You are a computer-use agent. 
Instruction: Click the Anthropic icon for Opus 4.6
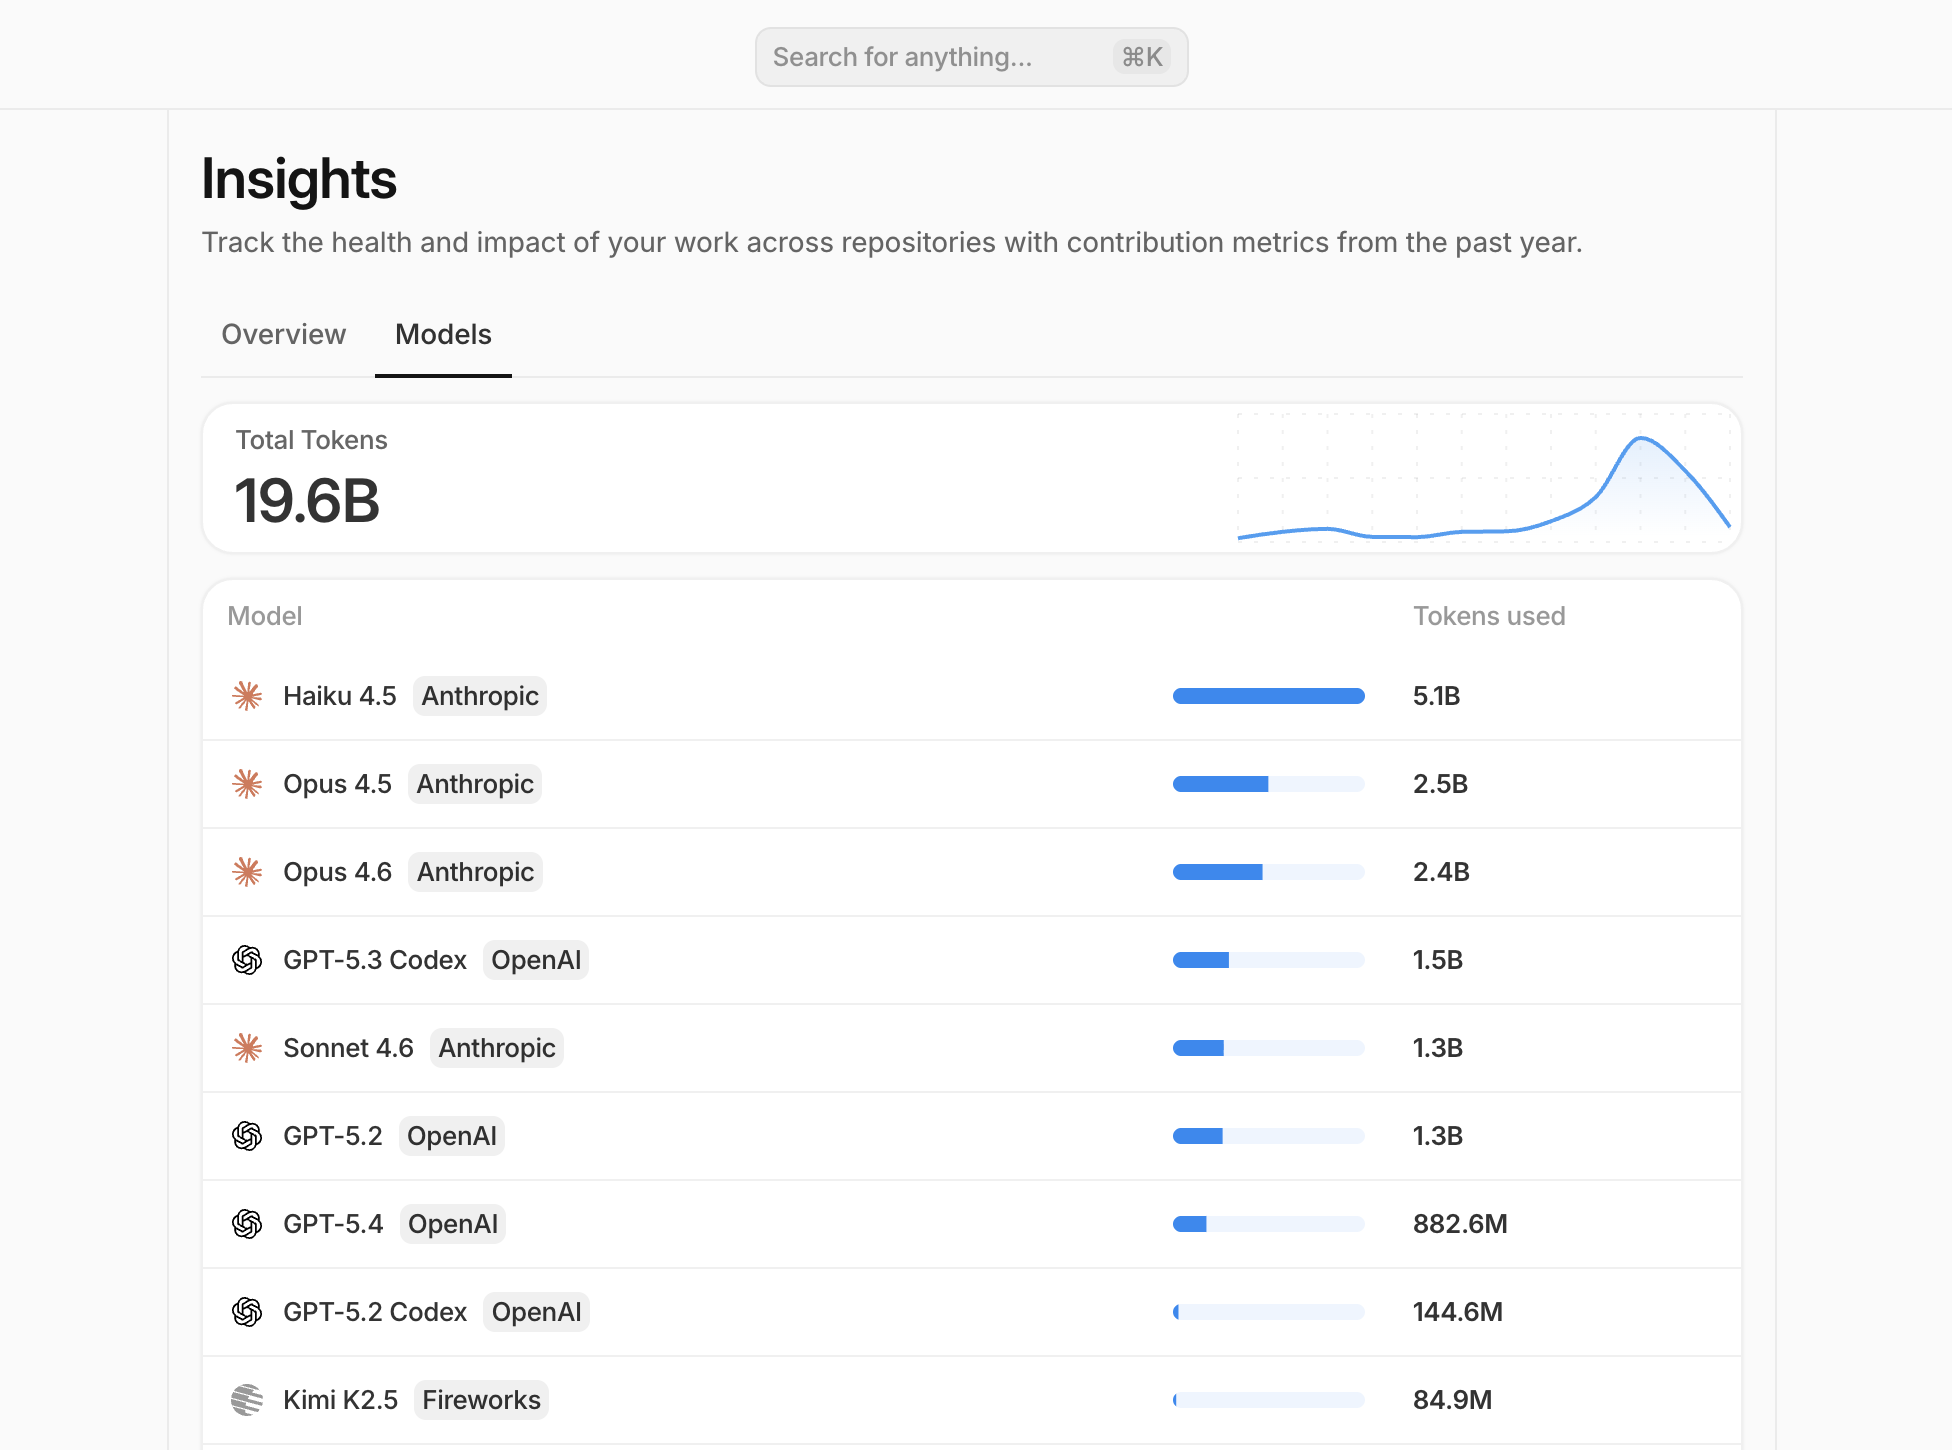(247, 871)
